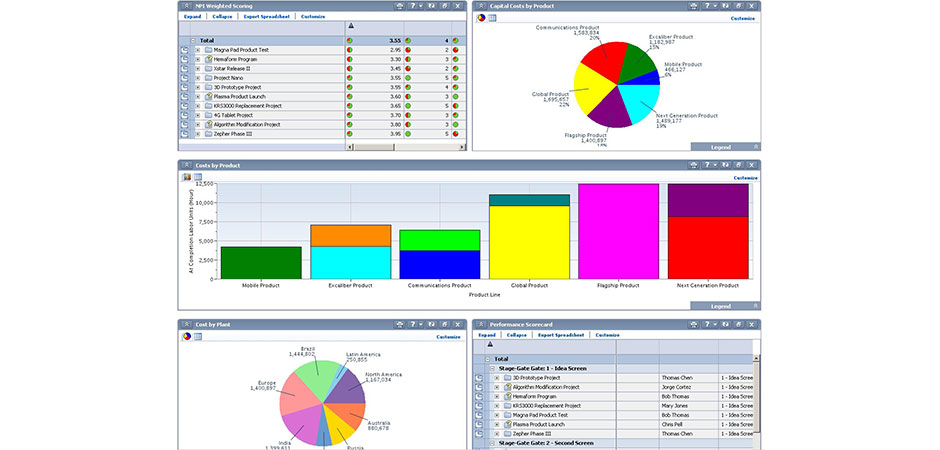Expand Hemaform Program row in NPI Weighted Scoring
This screenshot has width=940, height=450.
point(198,60)
